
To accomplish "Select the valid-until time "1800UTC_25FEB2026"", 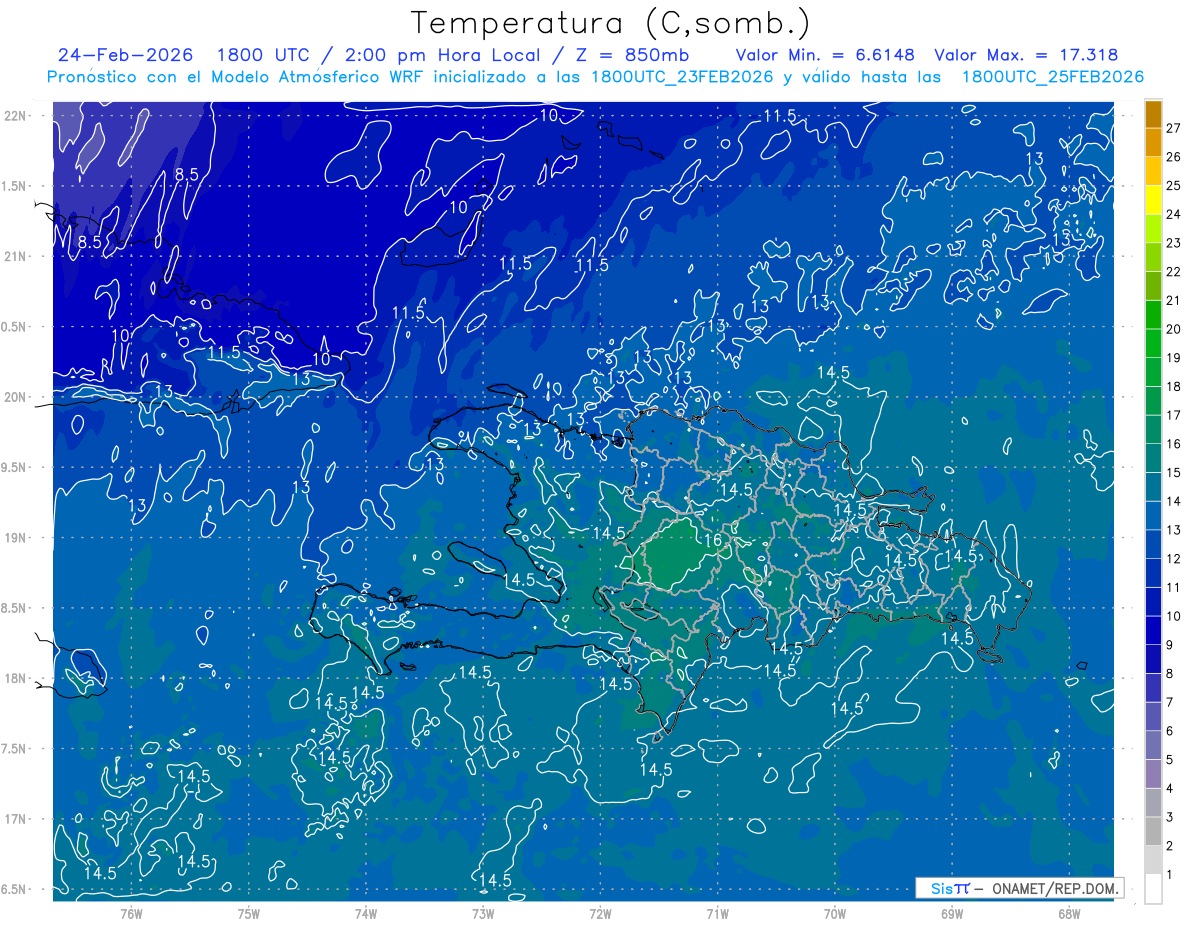I will 1053,77.
